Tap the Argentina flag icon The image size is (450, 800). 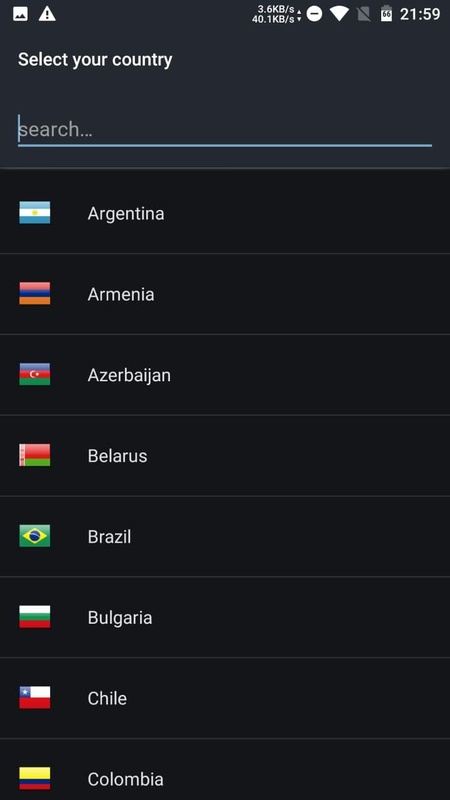(x=35, y=213)
